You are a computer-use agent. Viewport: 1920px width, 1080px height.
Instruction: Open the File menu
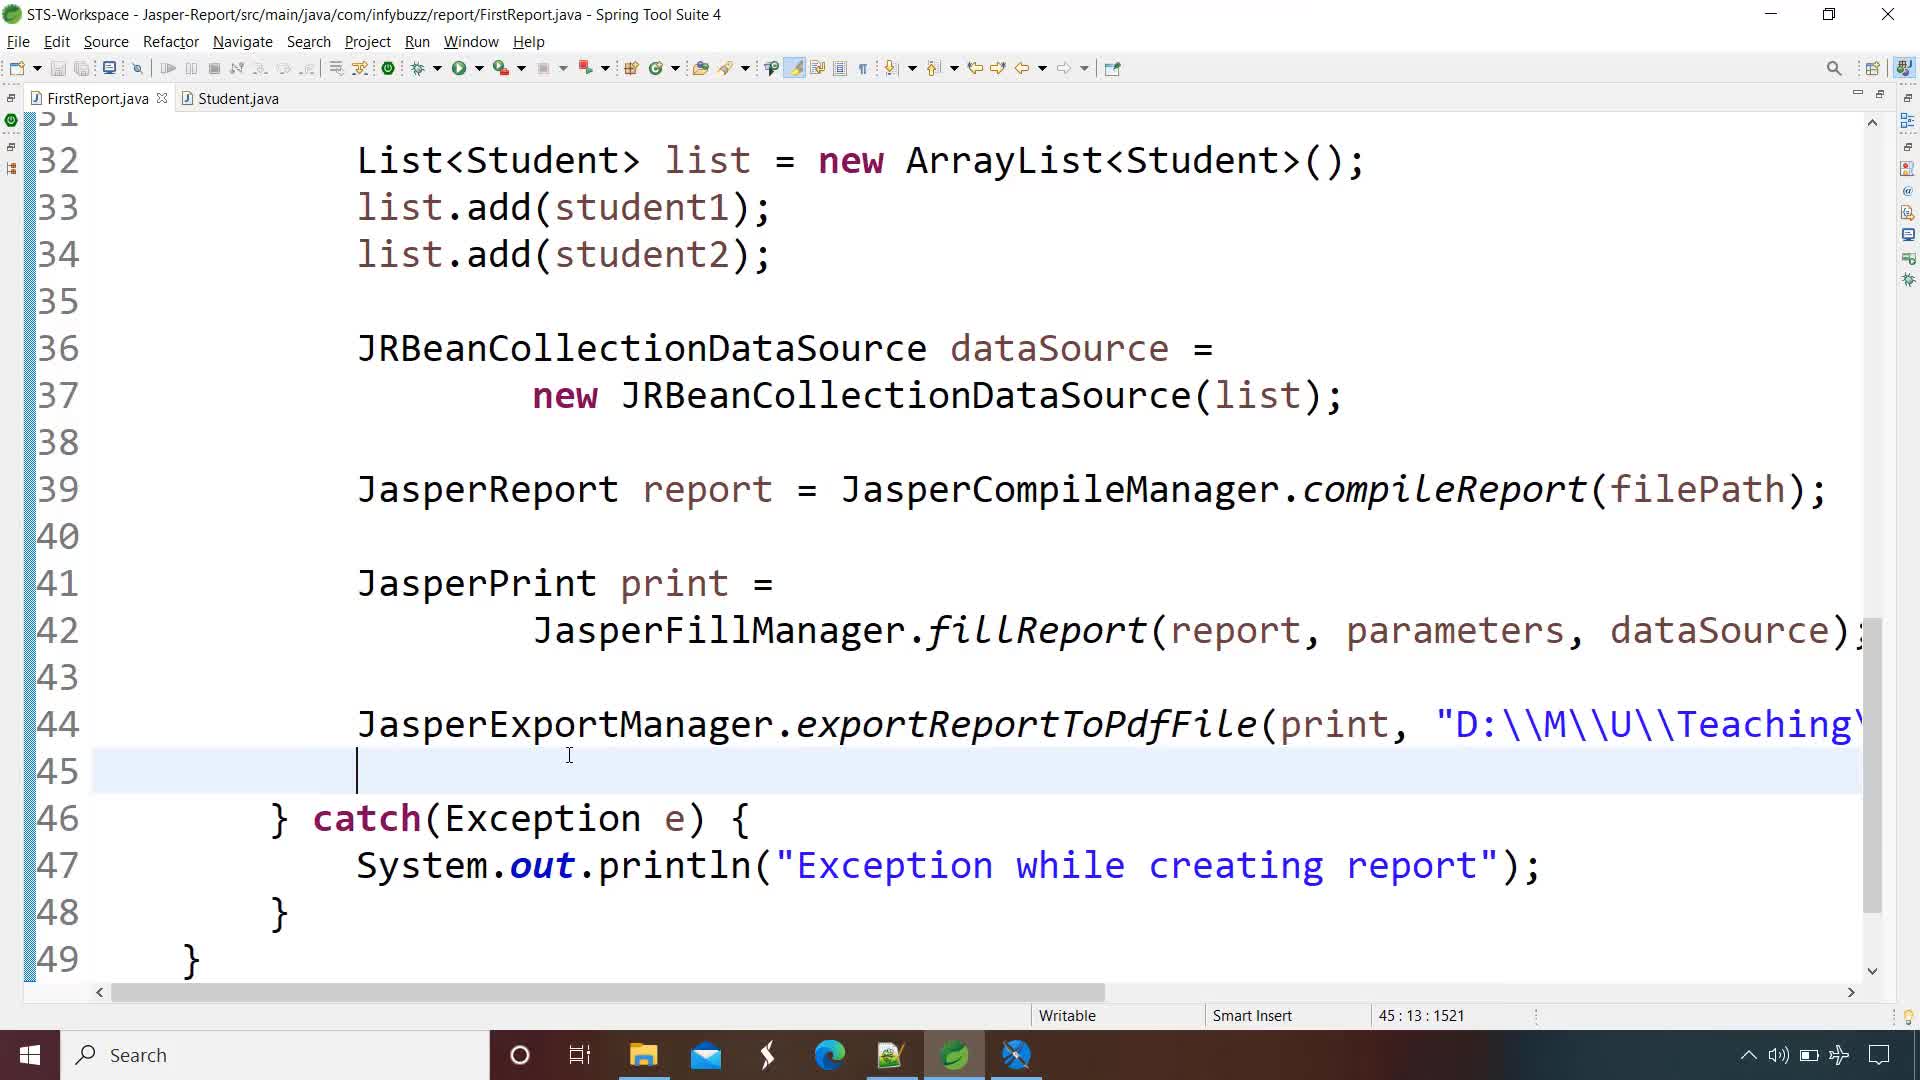(x=18, y=42)
